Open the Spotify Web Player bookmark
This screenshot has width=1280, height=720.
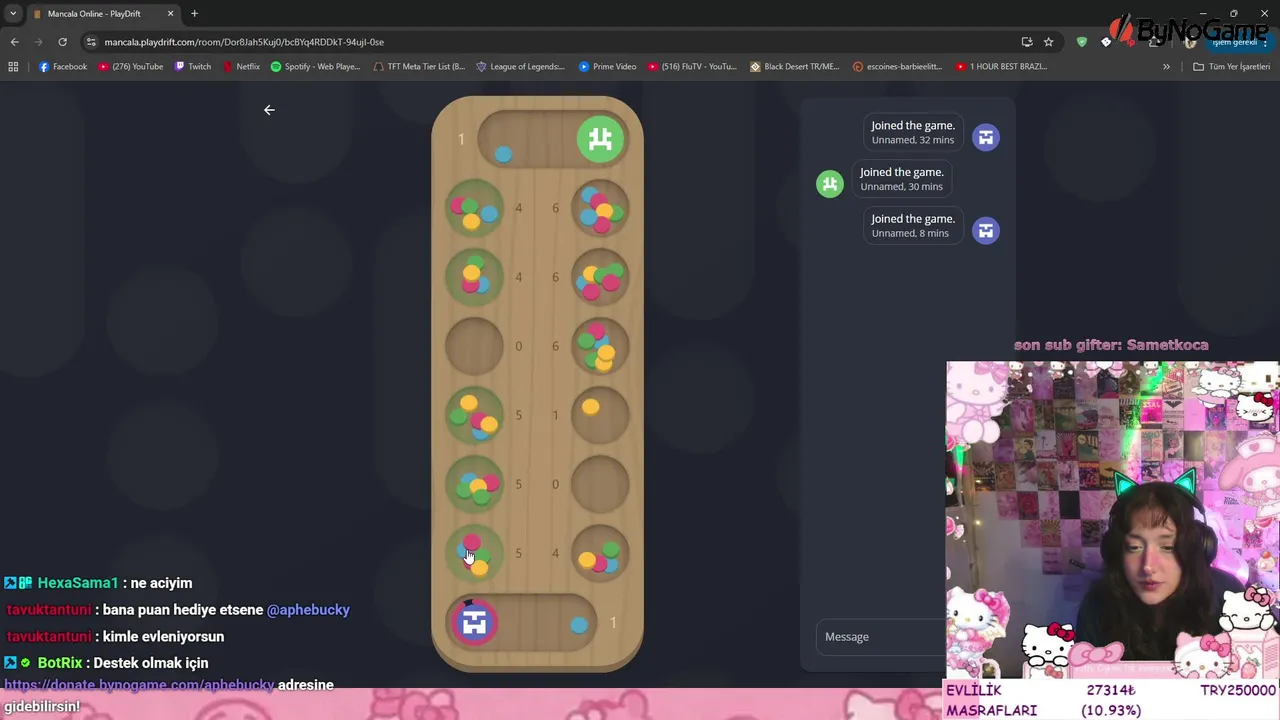pyautogui.click(x=315, y=67)
